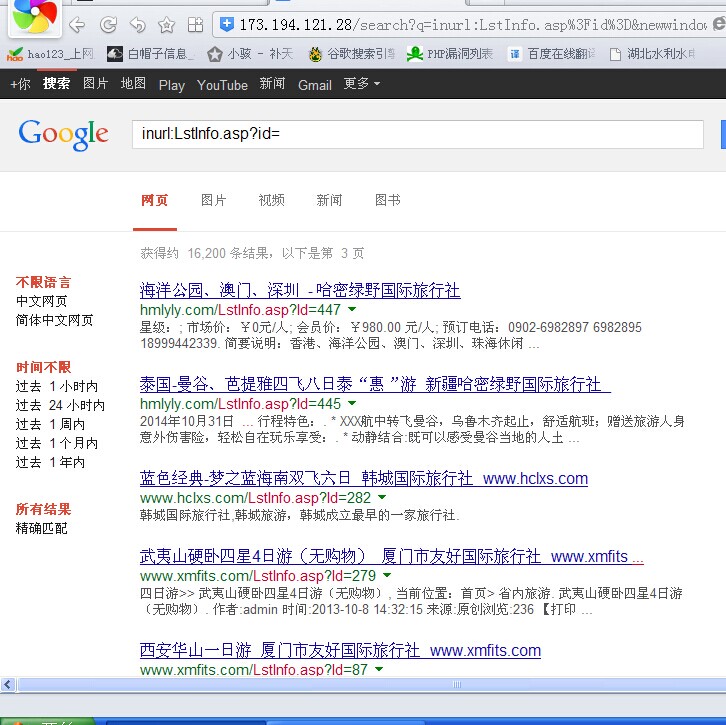Select the 不限语言 filter
Viewport: 726px width, 725px height.
tap(44, 282)
